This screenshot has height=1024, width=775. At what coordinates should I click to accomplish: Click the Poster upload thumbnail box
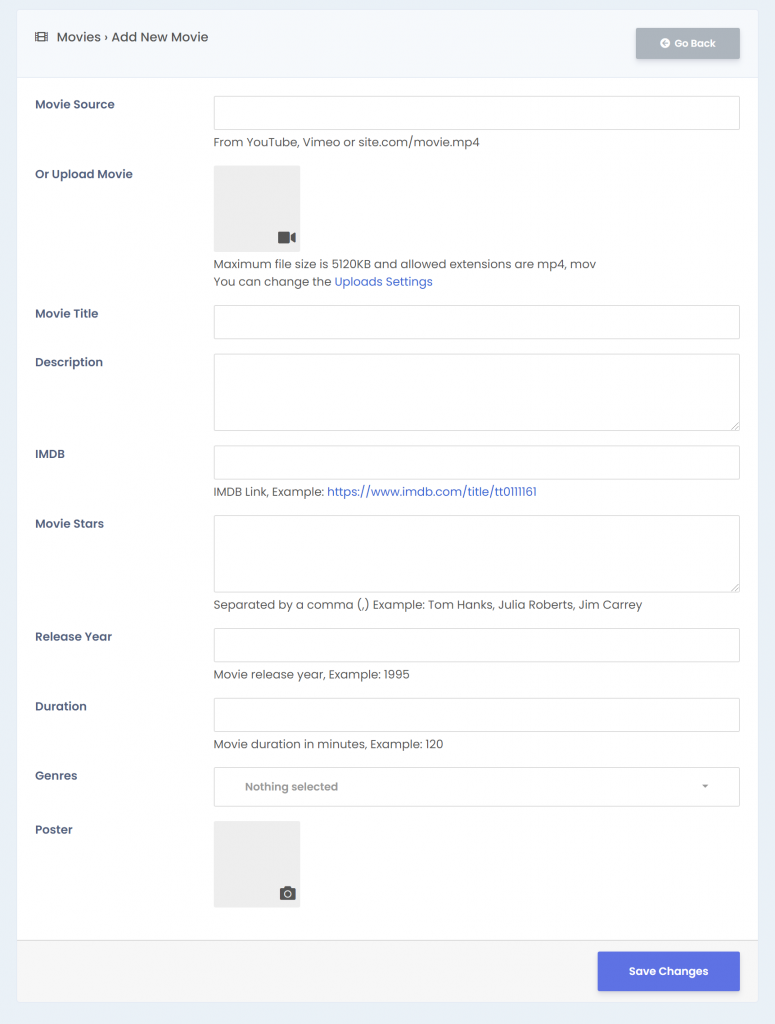257,864
